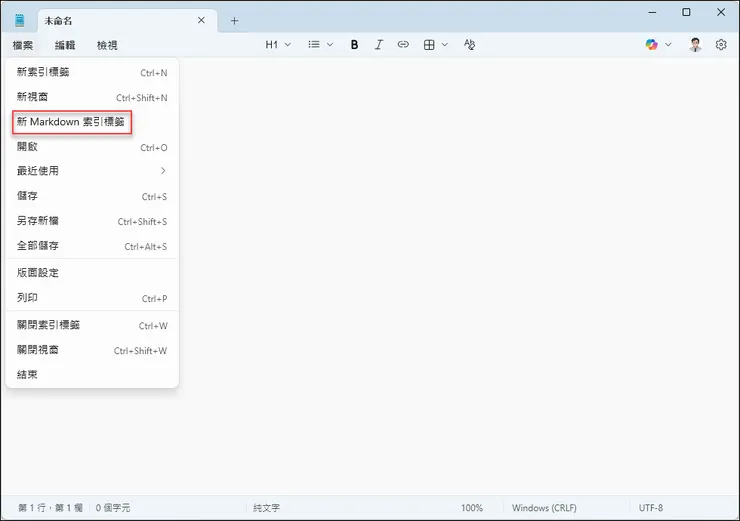Viewport: 740px width, 521px height.
Task: Choose 關閉視窗 menu entry
Action: [x=92, y=350]
